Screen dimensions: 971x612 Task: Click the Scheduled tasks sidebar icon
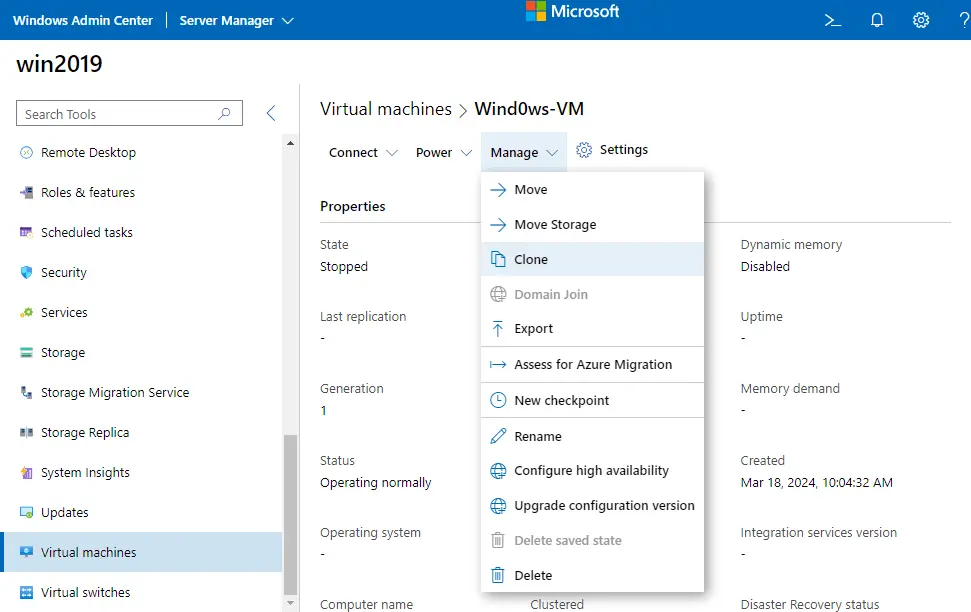tap(26, 232)
